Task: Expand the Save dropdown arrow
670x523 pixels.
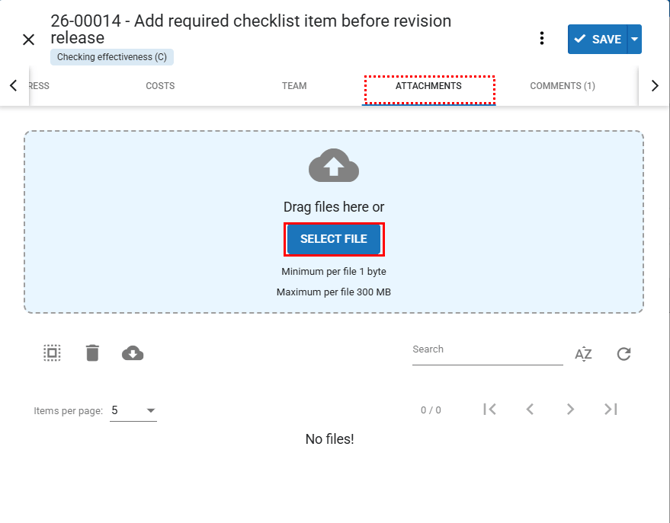Action: point(633,39)
